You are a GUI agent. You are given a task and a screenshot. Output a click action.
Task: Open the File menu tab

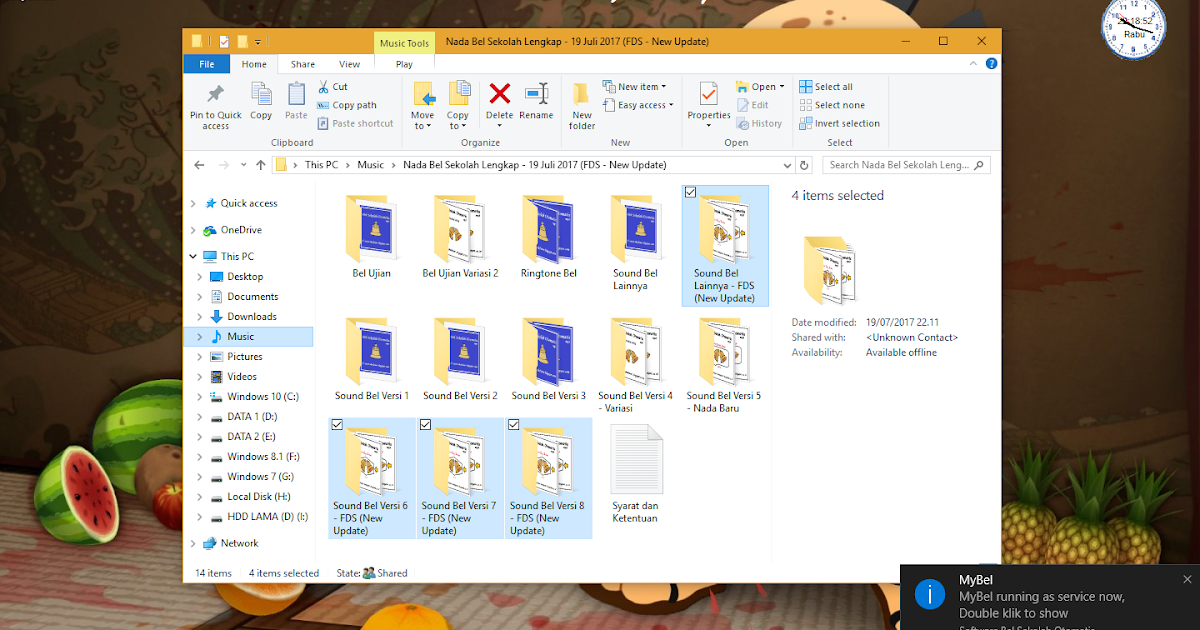(x=207, y=64)
